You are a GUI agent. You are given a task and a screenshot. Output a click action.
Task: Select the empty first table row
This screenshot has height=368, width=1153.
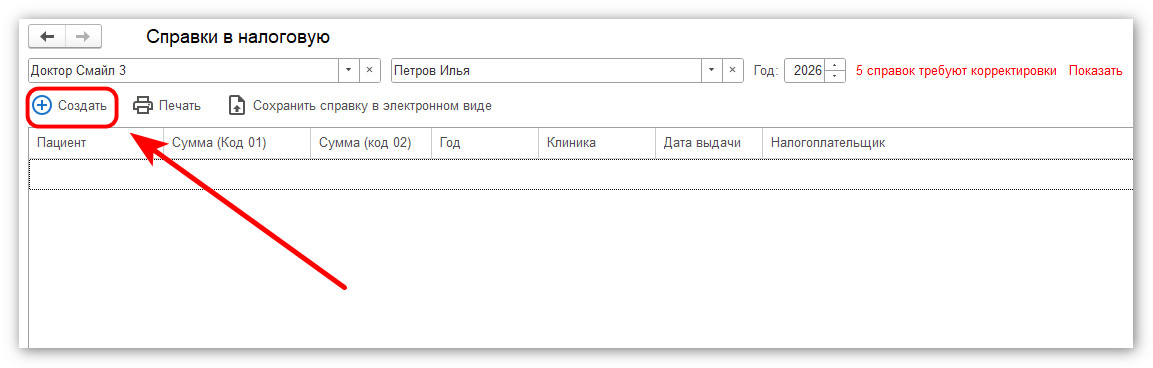coord(581,174)
